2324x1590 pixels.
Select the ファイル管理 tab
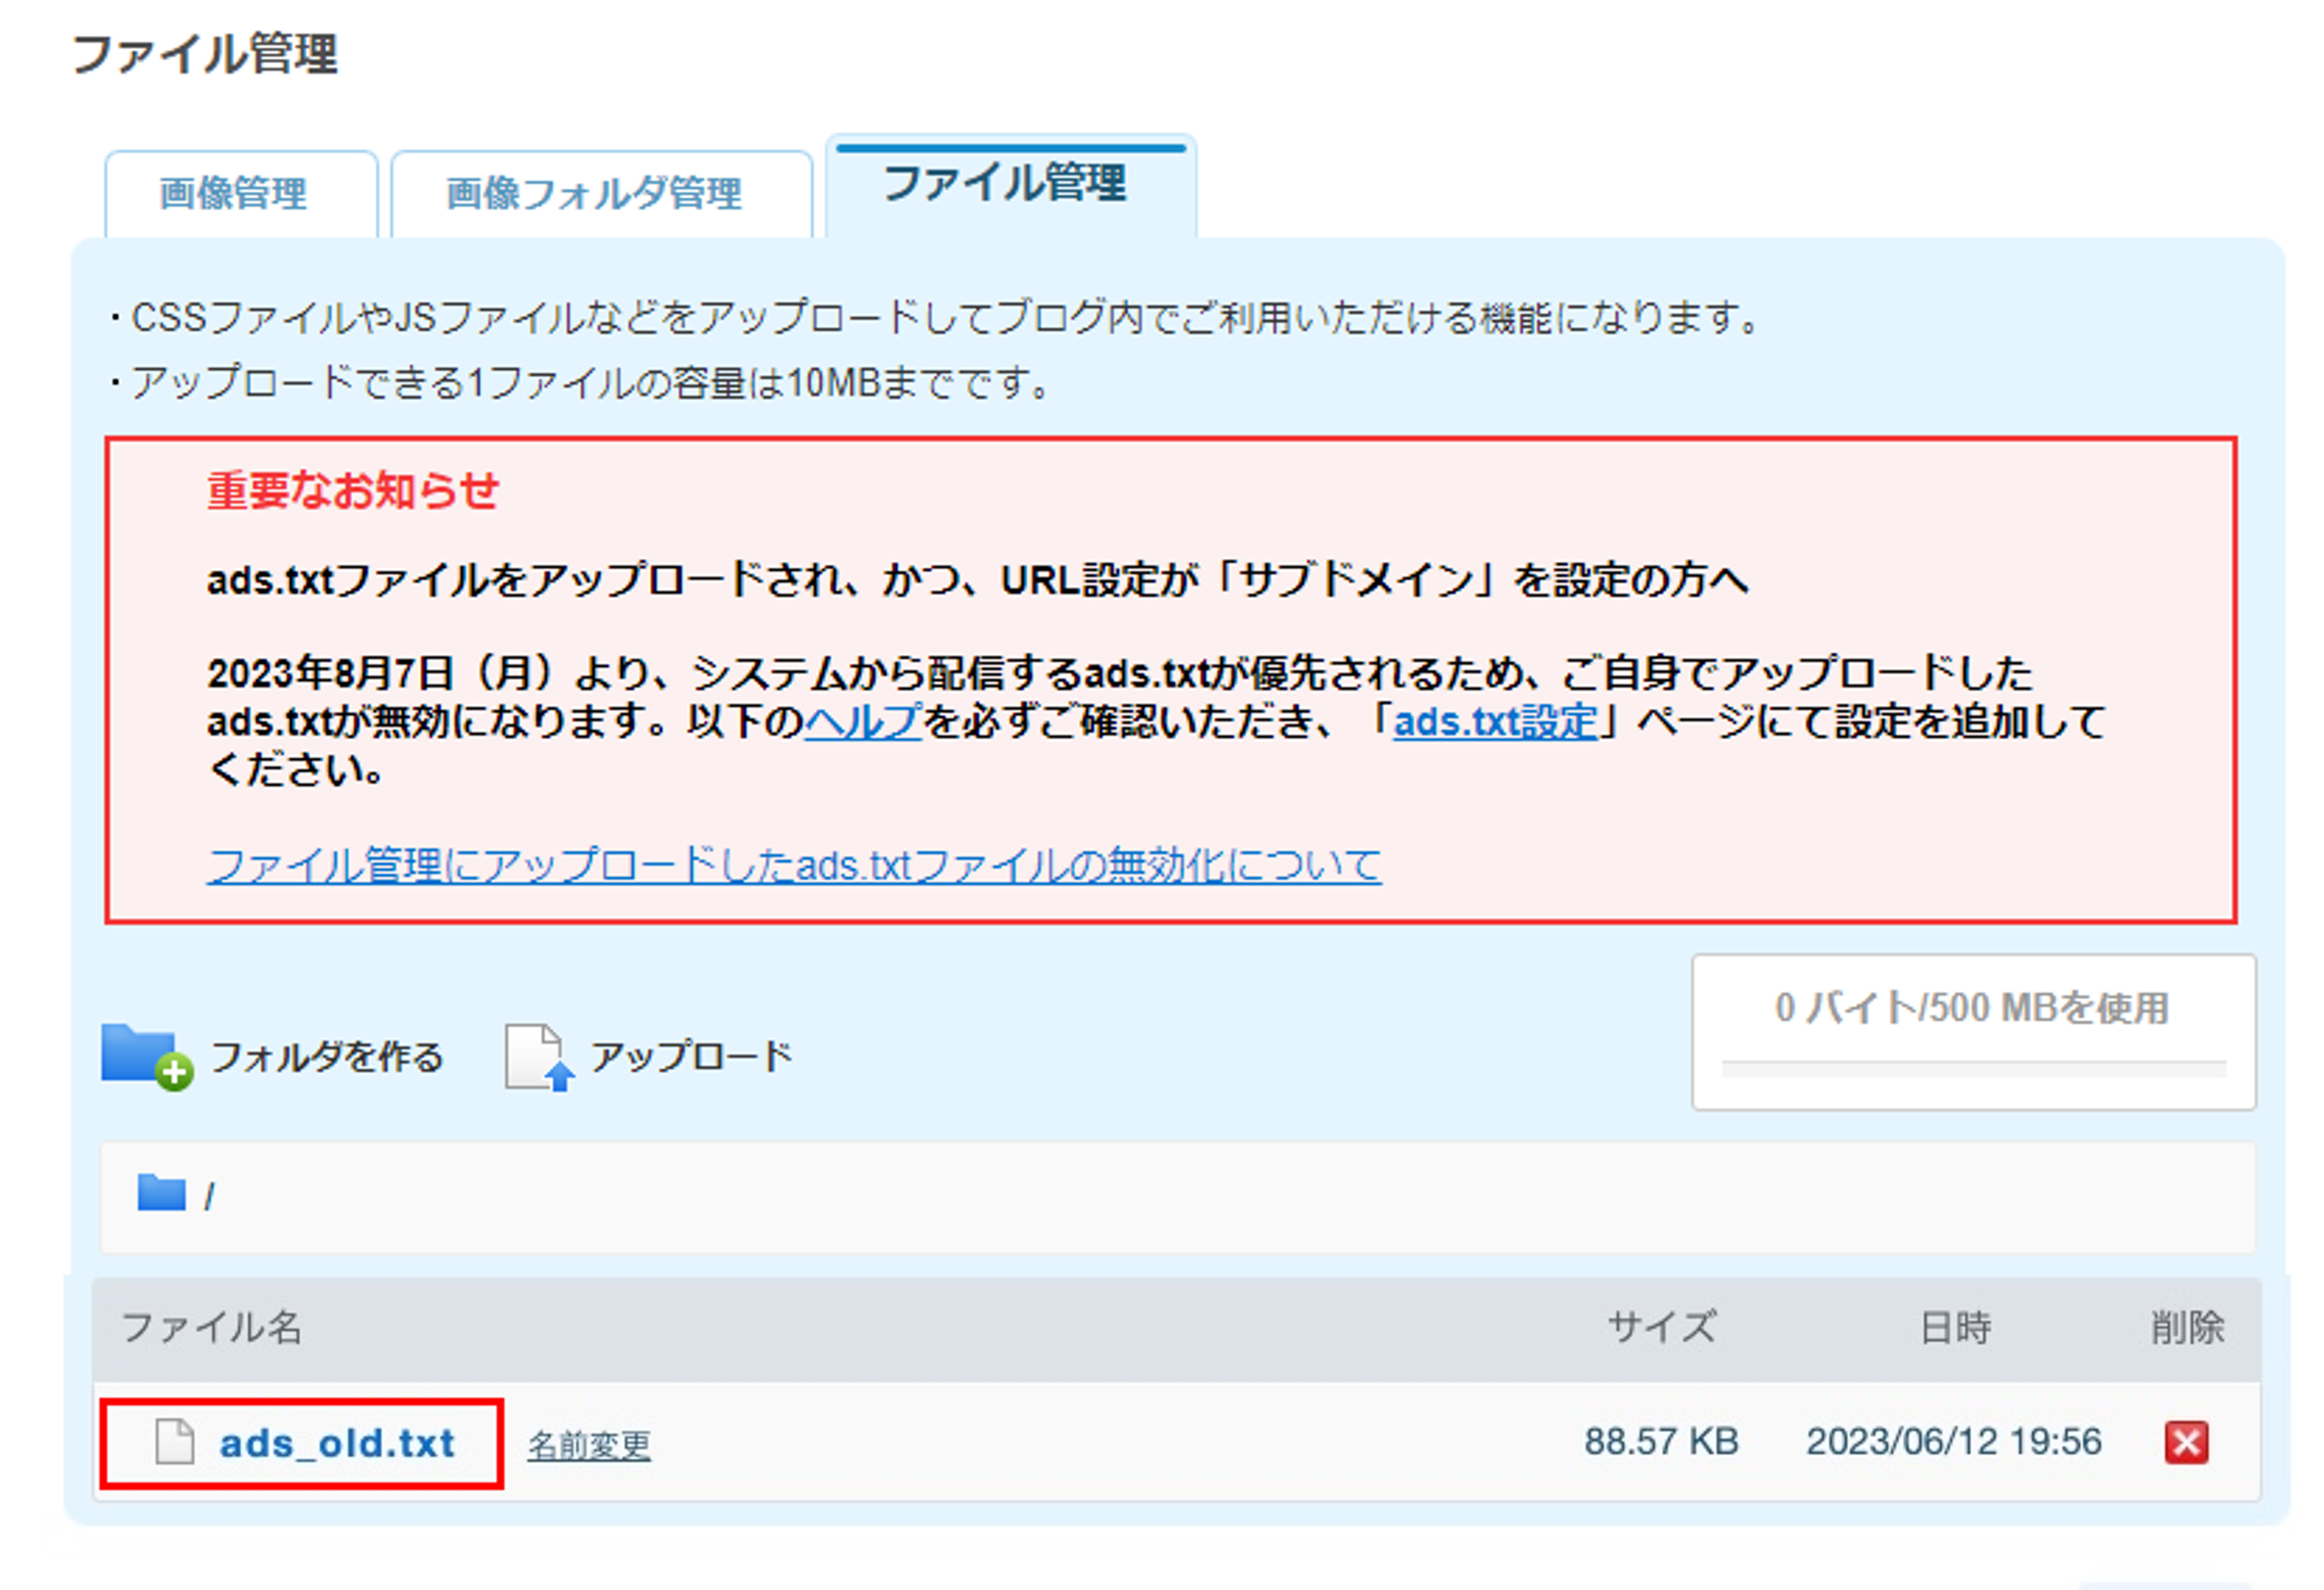1011,187
